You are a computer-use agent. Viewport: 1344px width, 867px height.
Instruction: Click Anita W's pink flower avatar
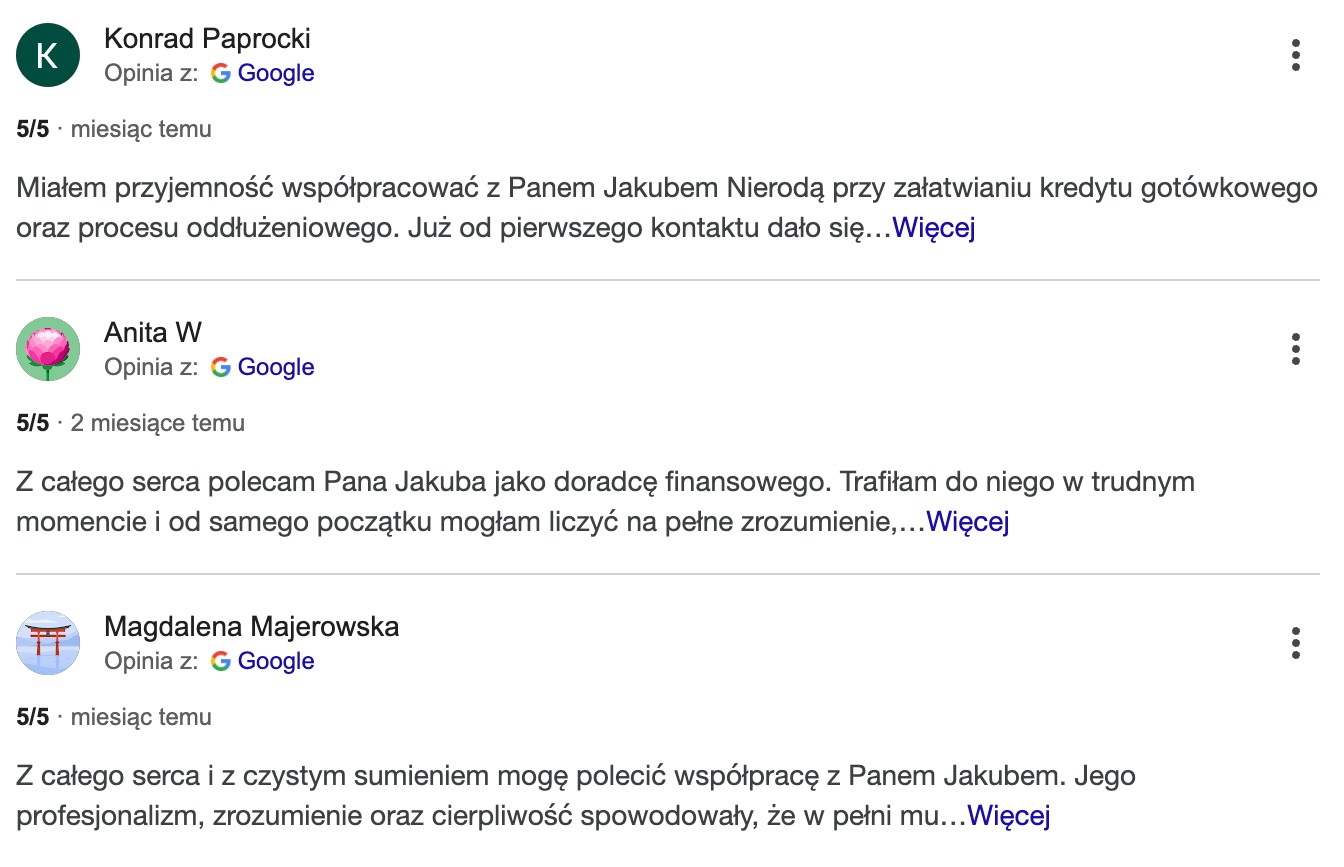click(47, 349)
